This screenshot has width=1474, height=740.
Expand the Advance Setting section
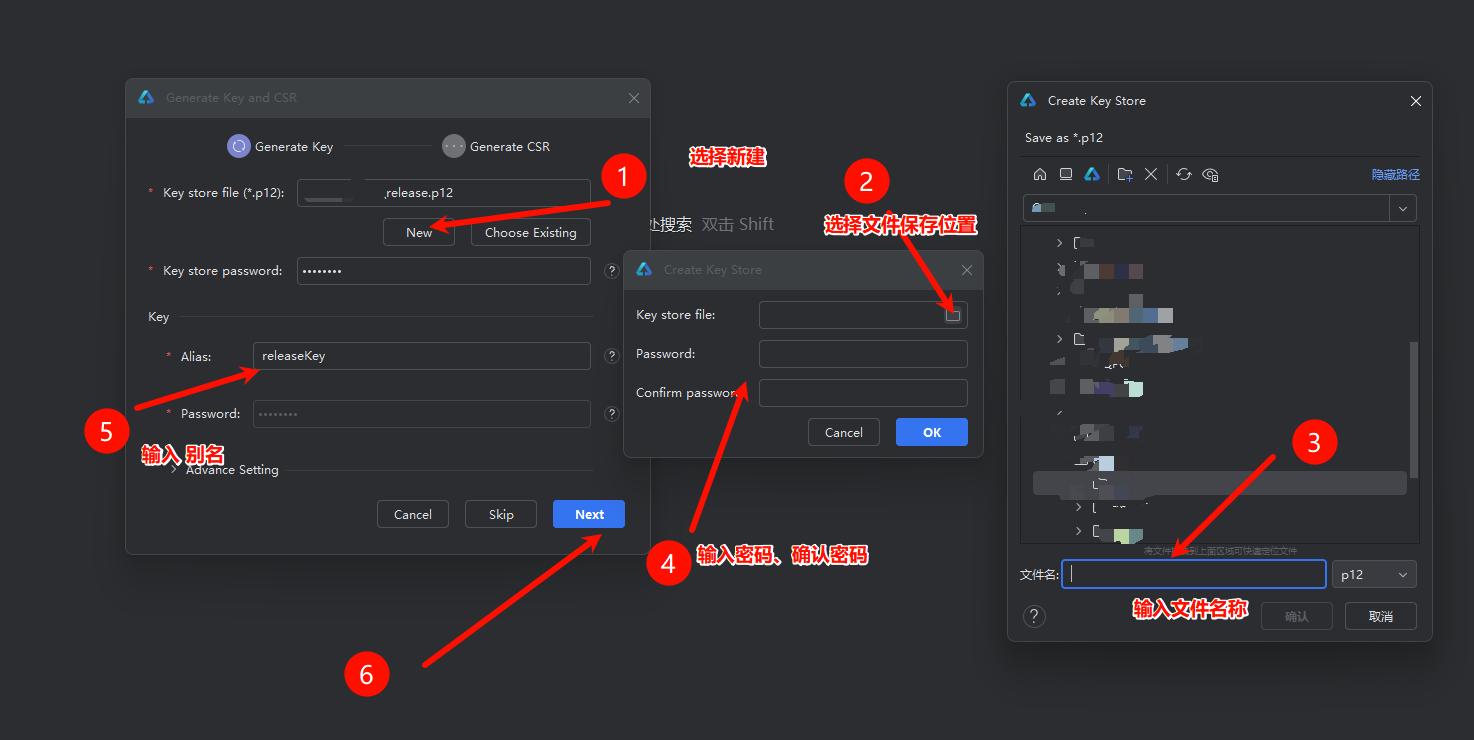point(174,470)
